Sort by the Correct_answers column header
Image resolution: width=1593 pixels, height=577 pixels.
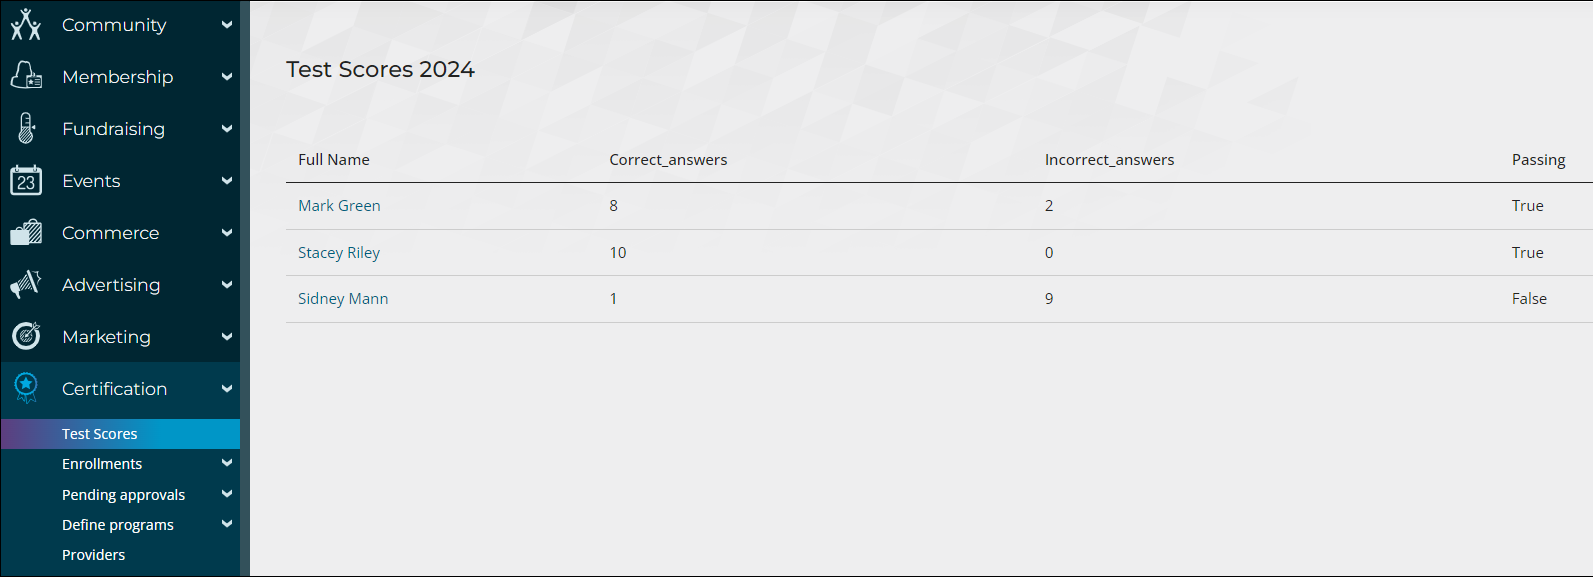[x=668, y=160]
